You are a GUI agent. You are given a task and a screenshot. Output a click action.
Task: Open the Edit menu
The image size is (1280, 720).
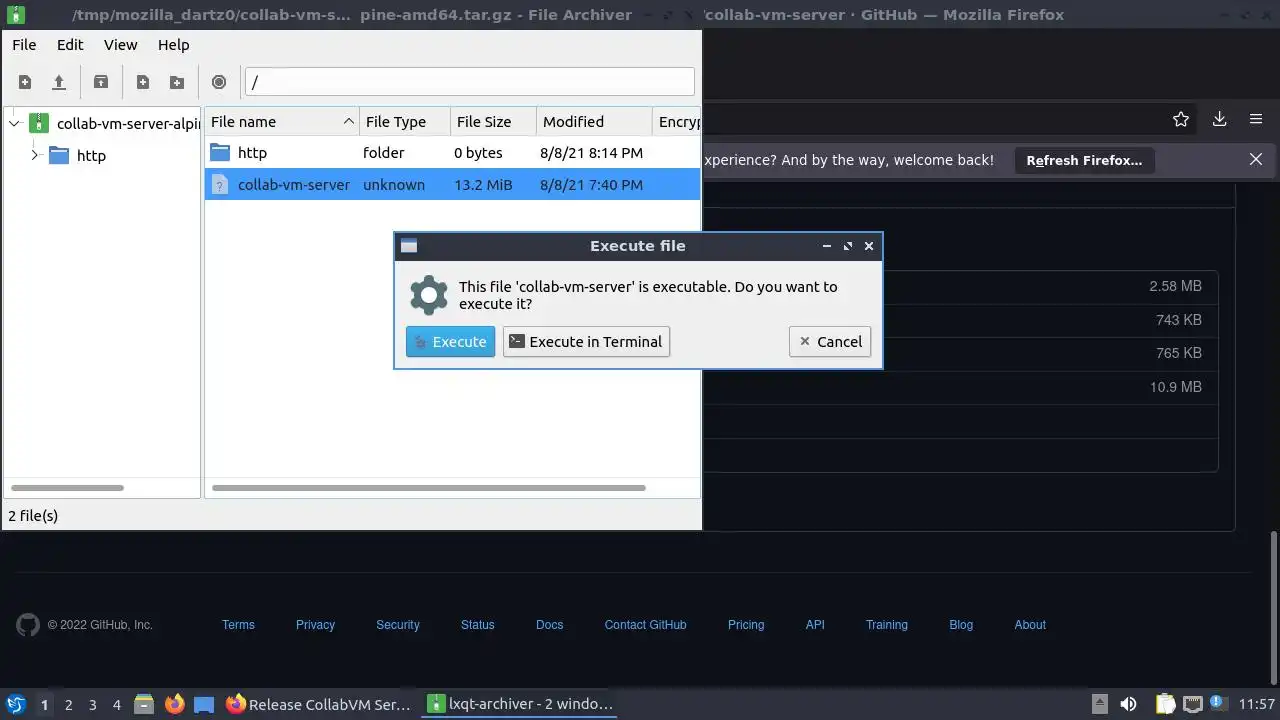click(70, 45)
